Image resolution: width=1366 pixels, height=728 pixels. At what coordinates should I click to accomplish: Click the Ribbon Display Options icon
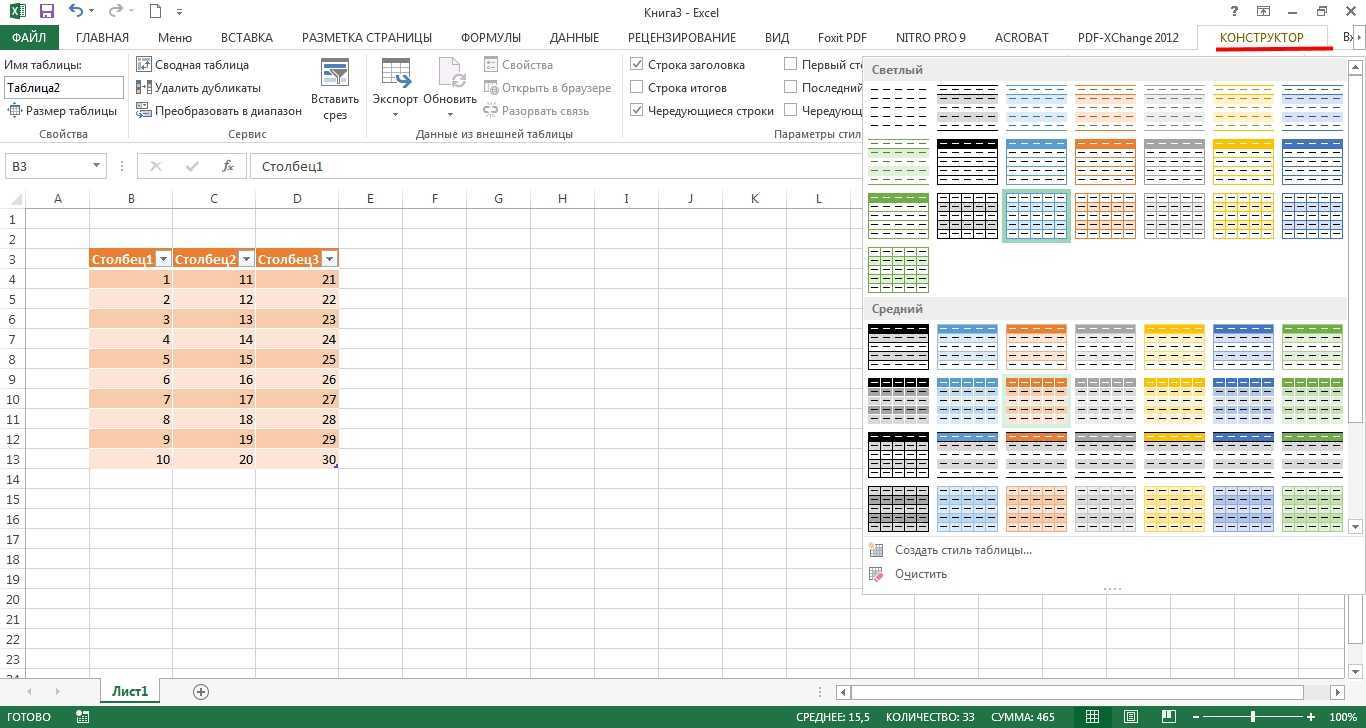pos(1264,12)
